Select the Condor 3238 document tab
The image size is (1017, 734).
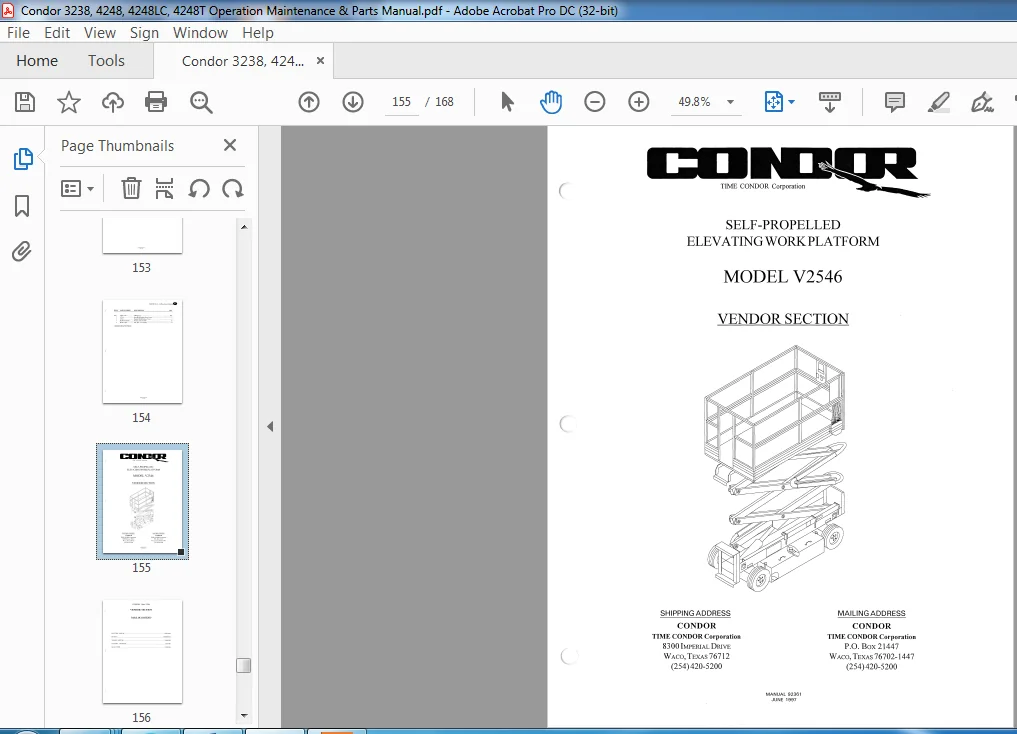243,61
